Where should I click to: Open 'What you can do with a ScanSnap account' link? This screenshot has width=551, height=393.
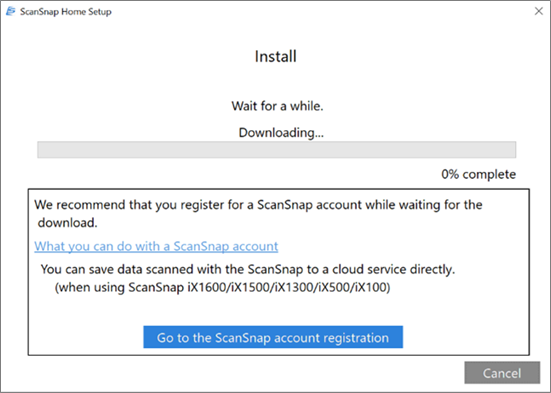click(x=156, y=246)
